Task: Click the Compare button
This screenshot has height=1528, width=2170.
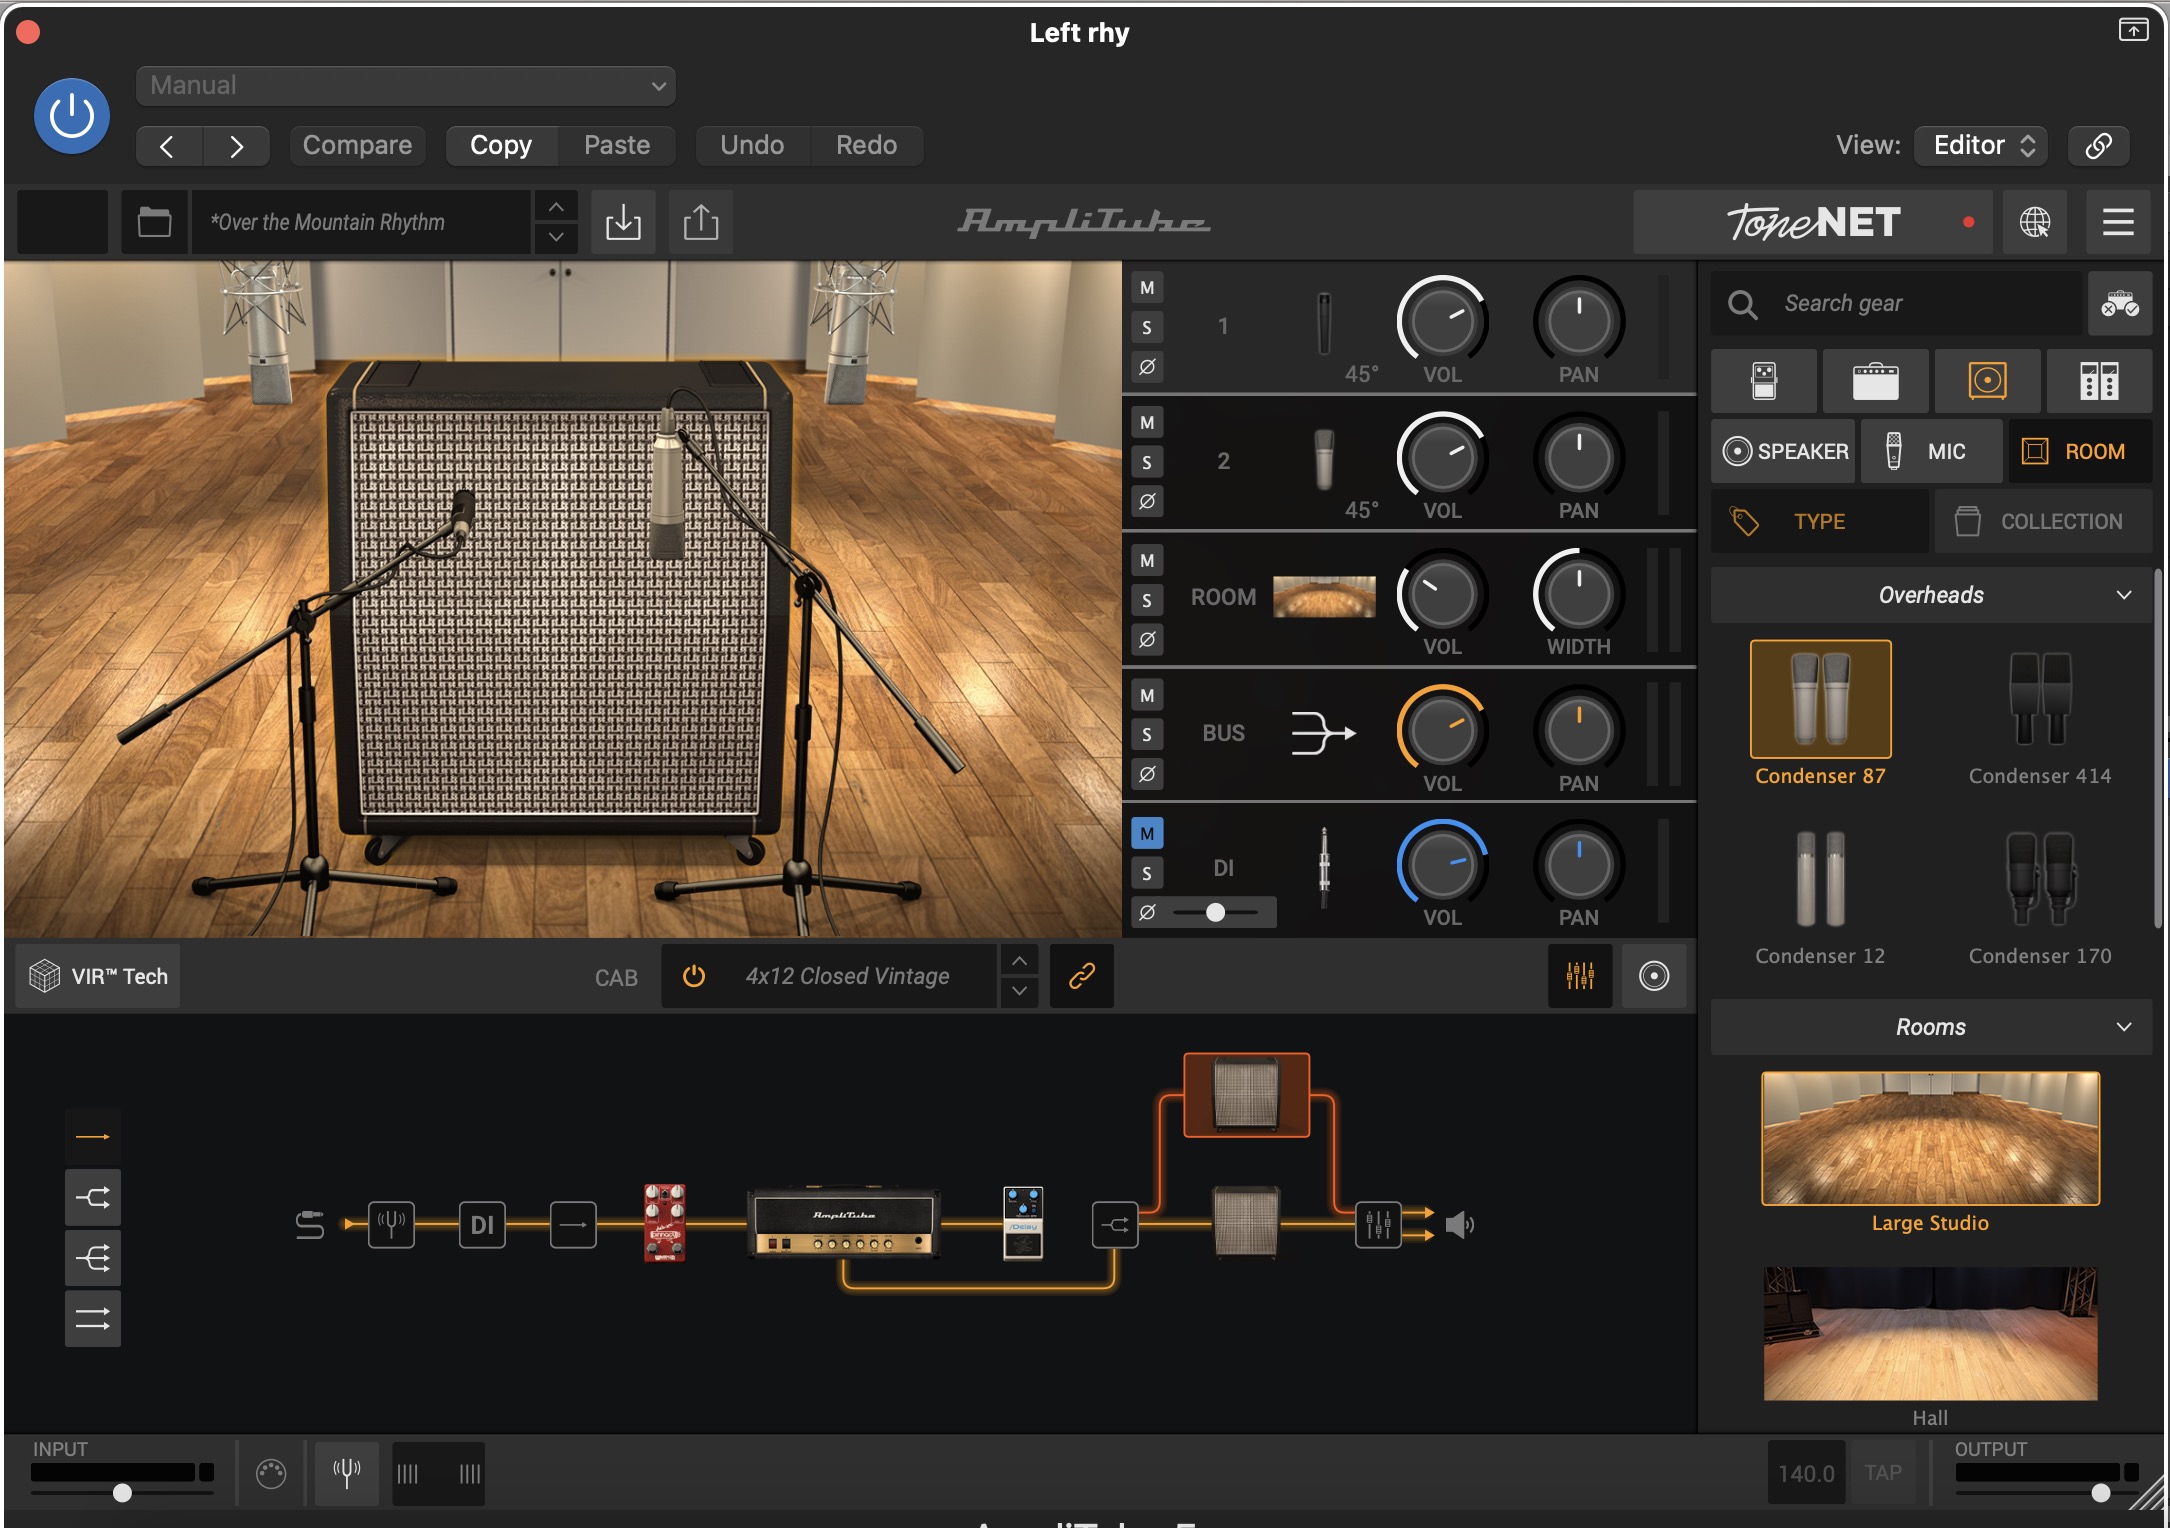Action: [x=357, y=146]
